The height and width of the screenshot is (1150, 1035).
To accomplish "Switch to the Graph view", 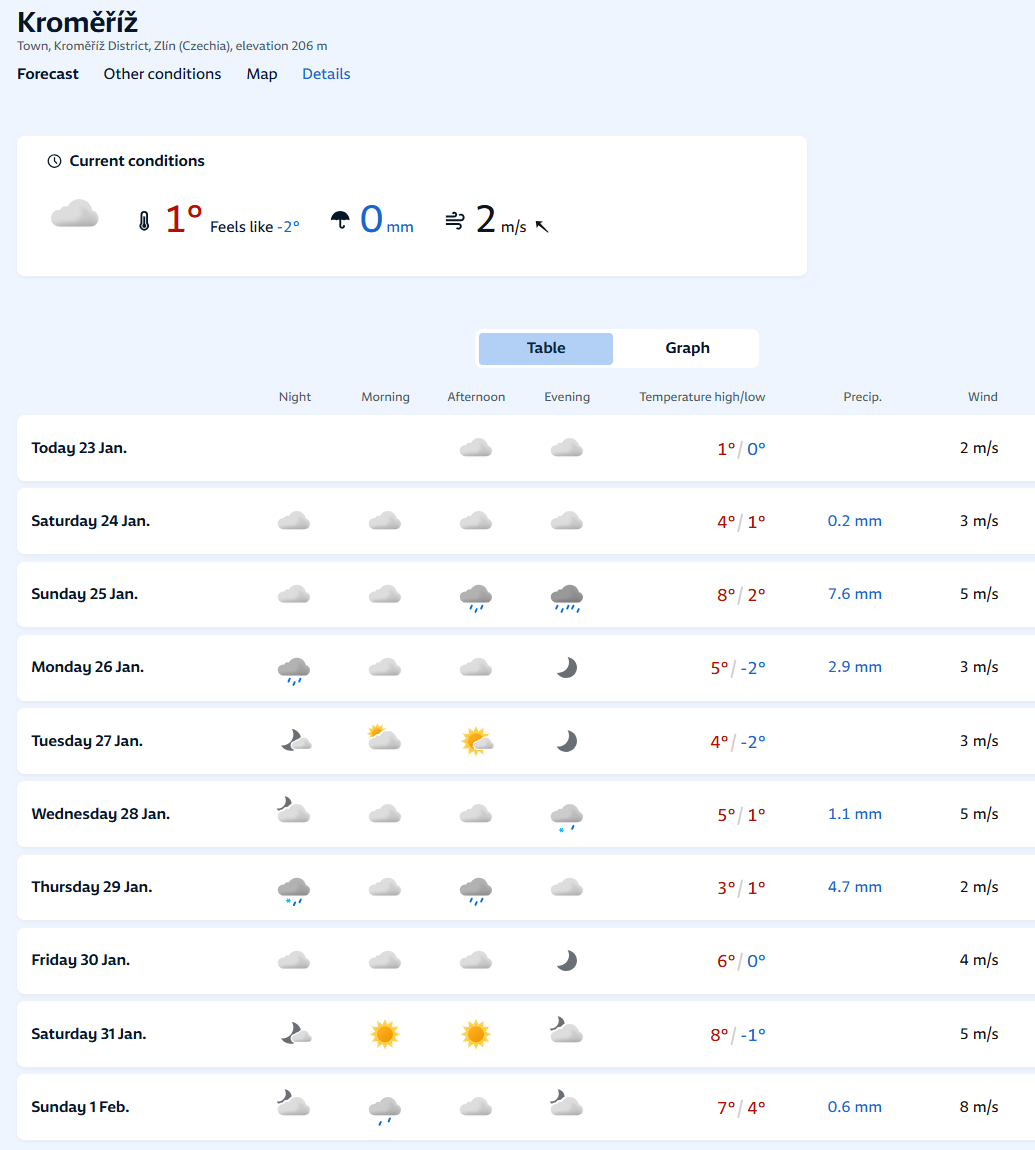I will (x=687, y=348).
